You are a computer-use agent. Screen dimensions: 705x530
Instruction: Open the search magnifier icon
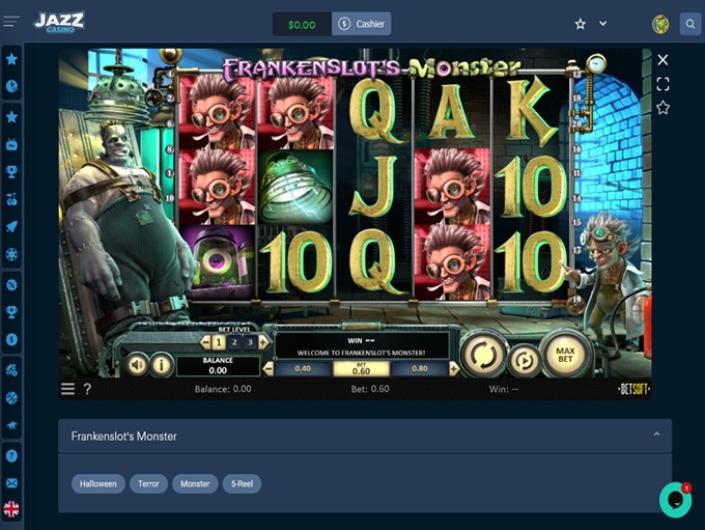pos(690,24)
